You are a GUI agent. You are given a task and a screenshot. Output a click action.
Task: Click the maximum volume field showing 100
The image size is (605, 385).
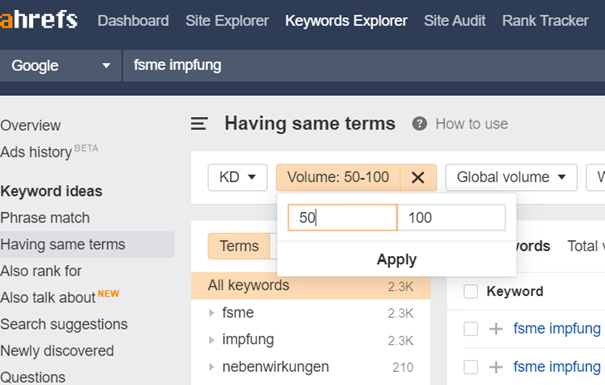[451, 218]
